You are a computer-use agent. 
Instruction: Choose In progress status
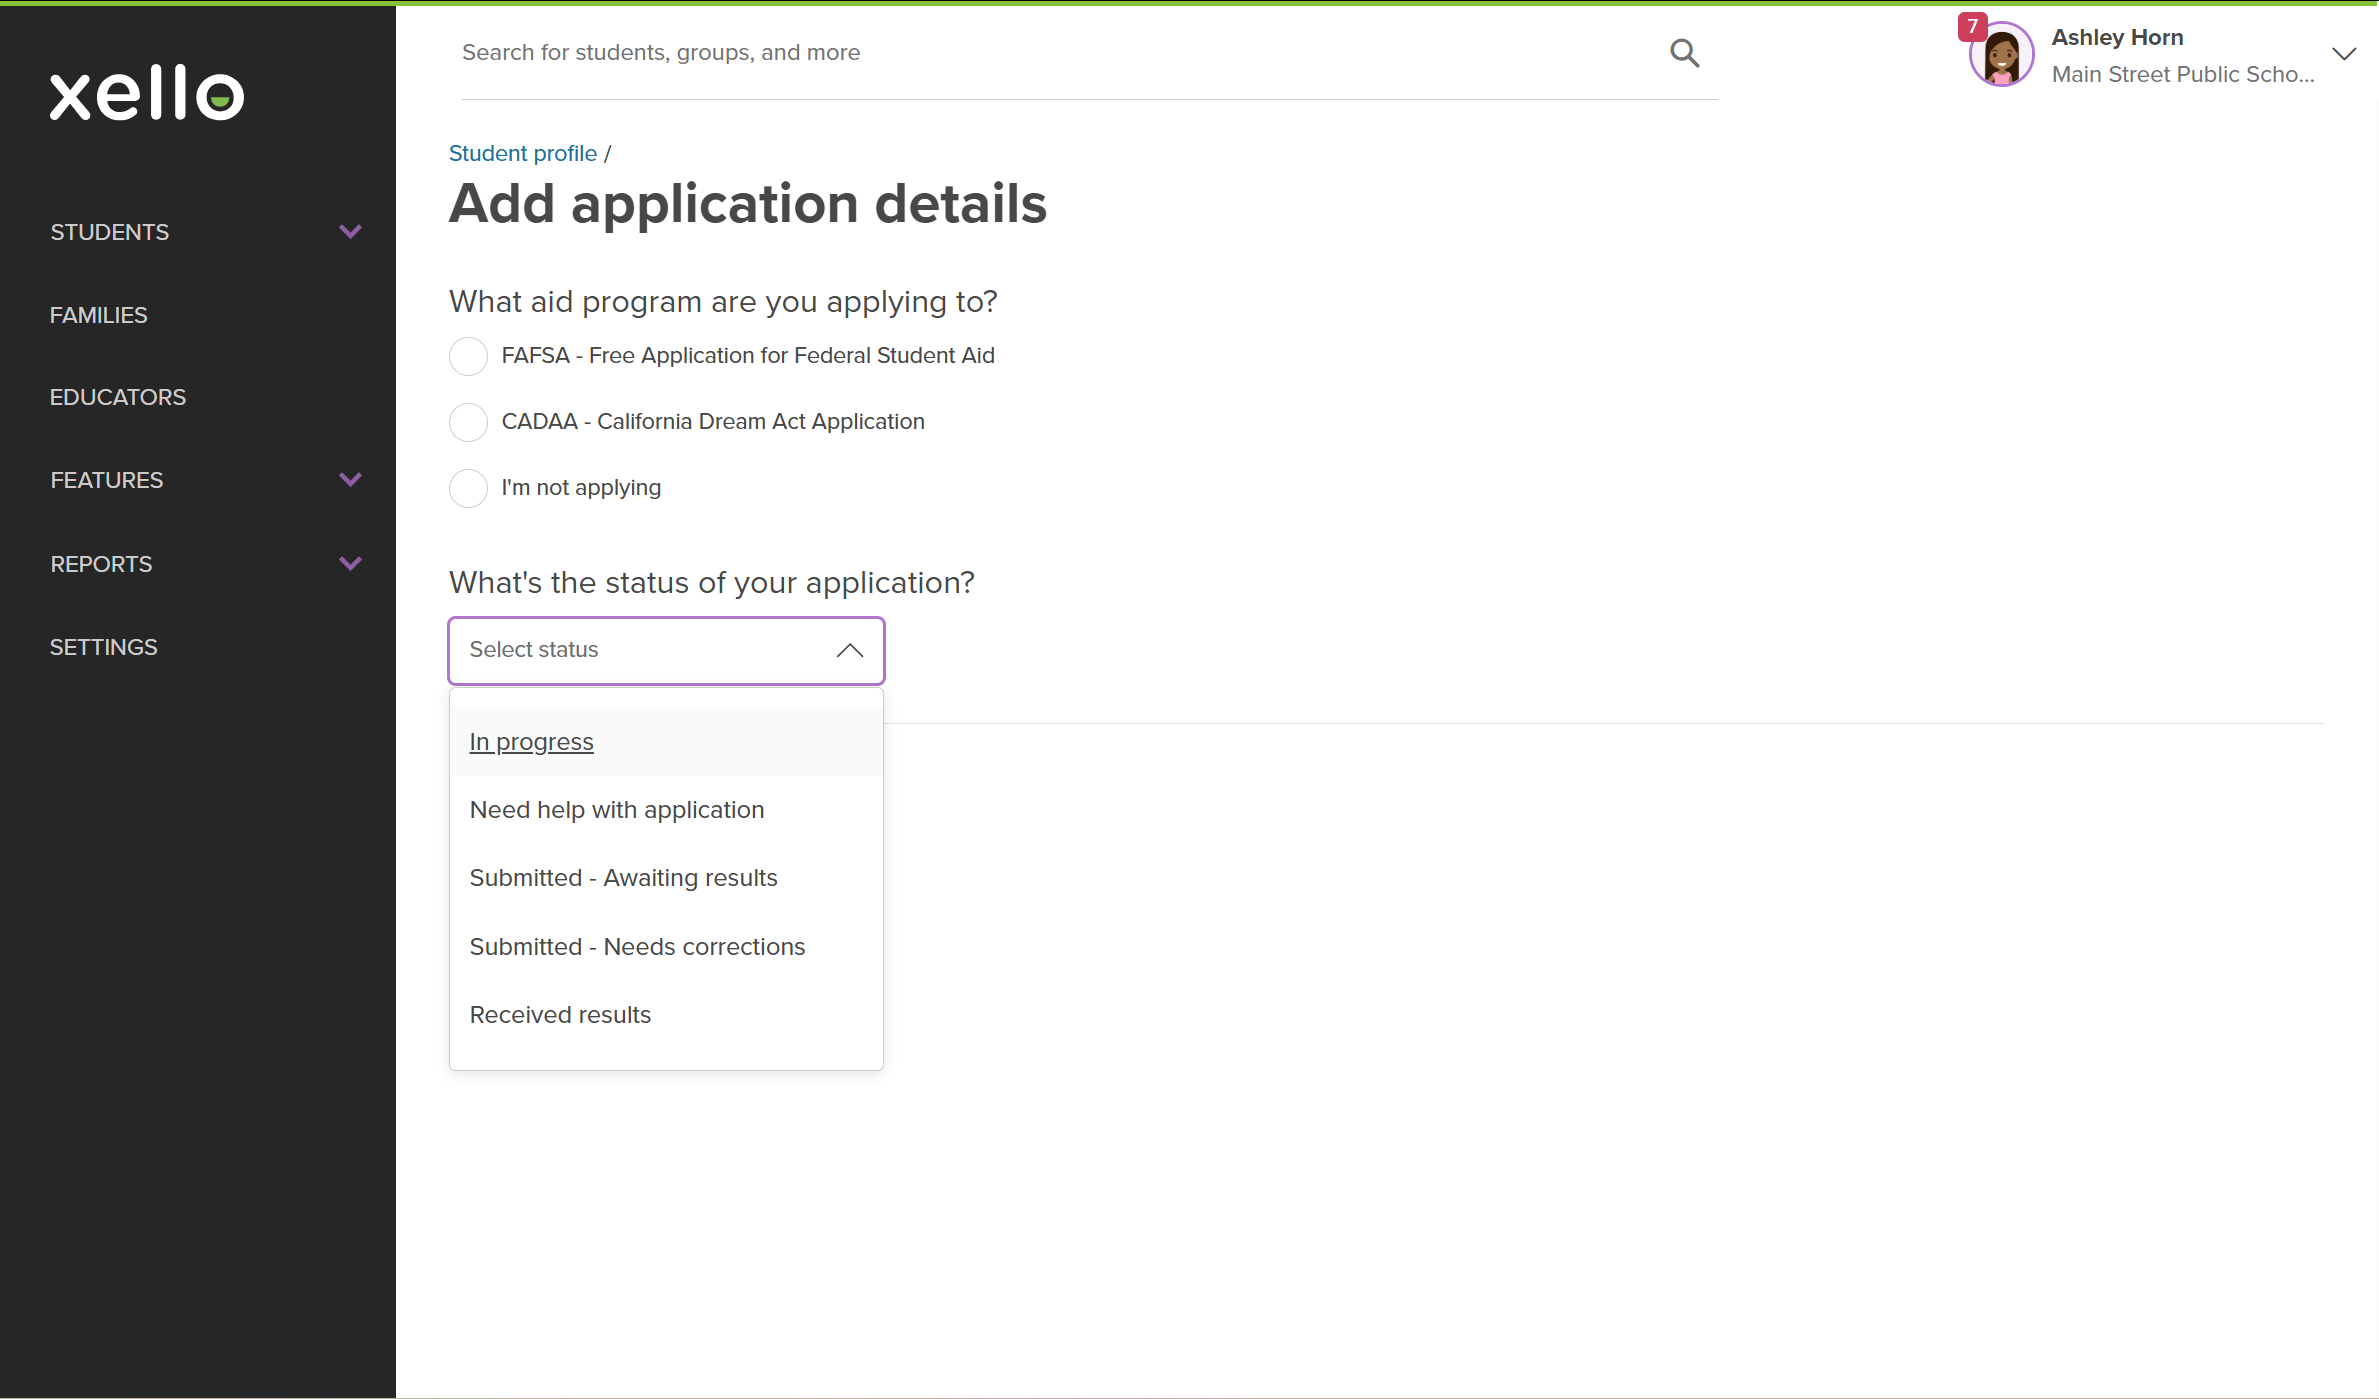coord(666,742)
